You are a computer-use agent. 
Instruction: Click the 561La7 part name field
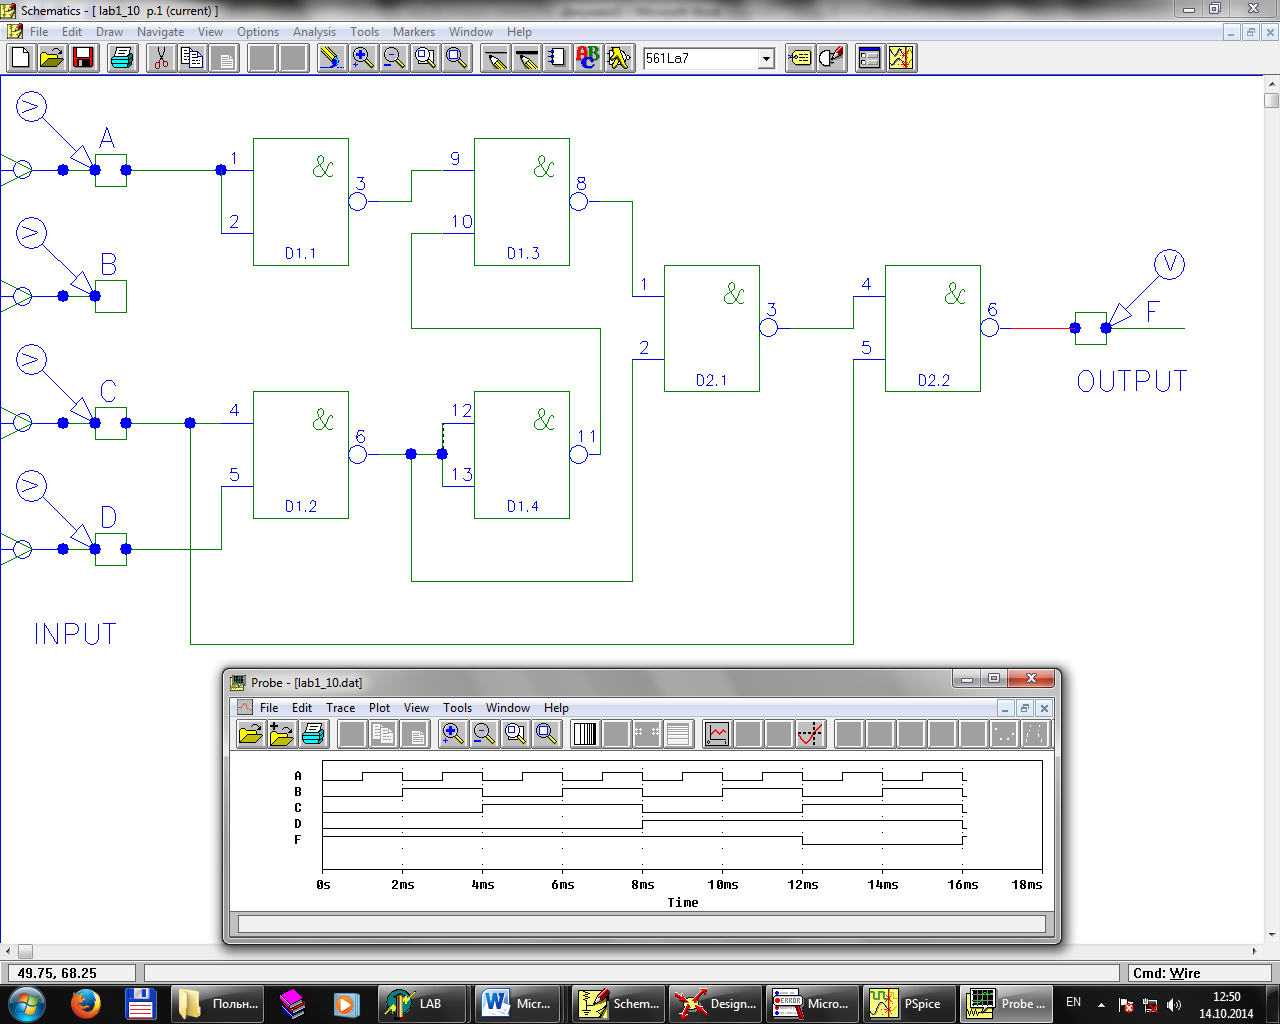pyautogui.click(x=701, y=58)
